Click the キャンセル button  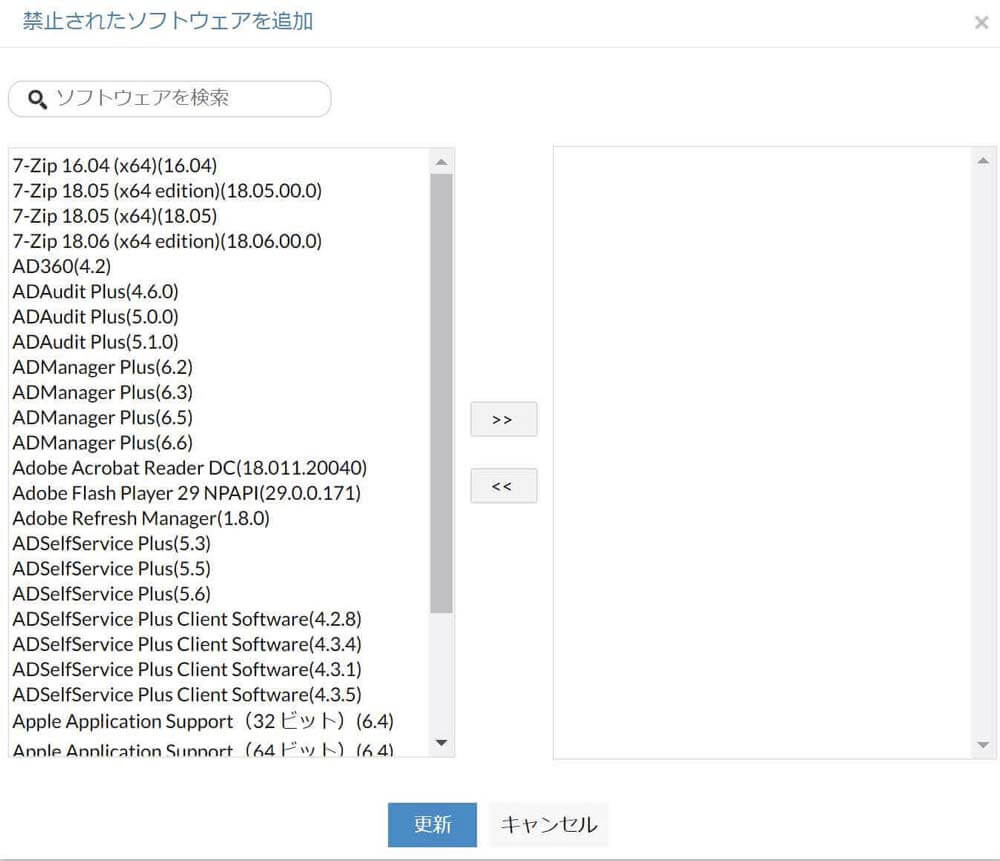(548, 824)
